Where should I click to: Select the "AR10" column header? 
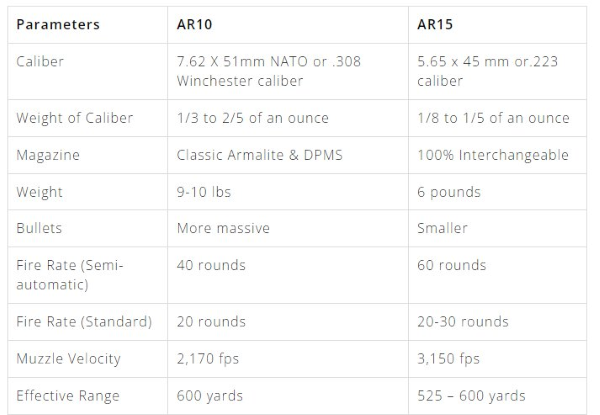196,24
